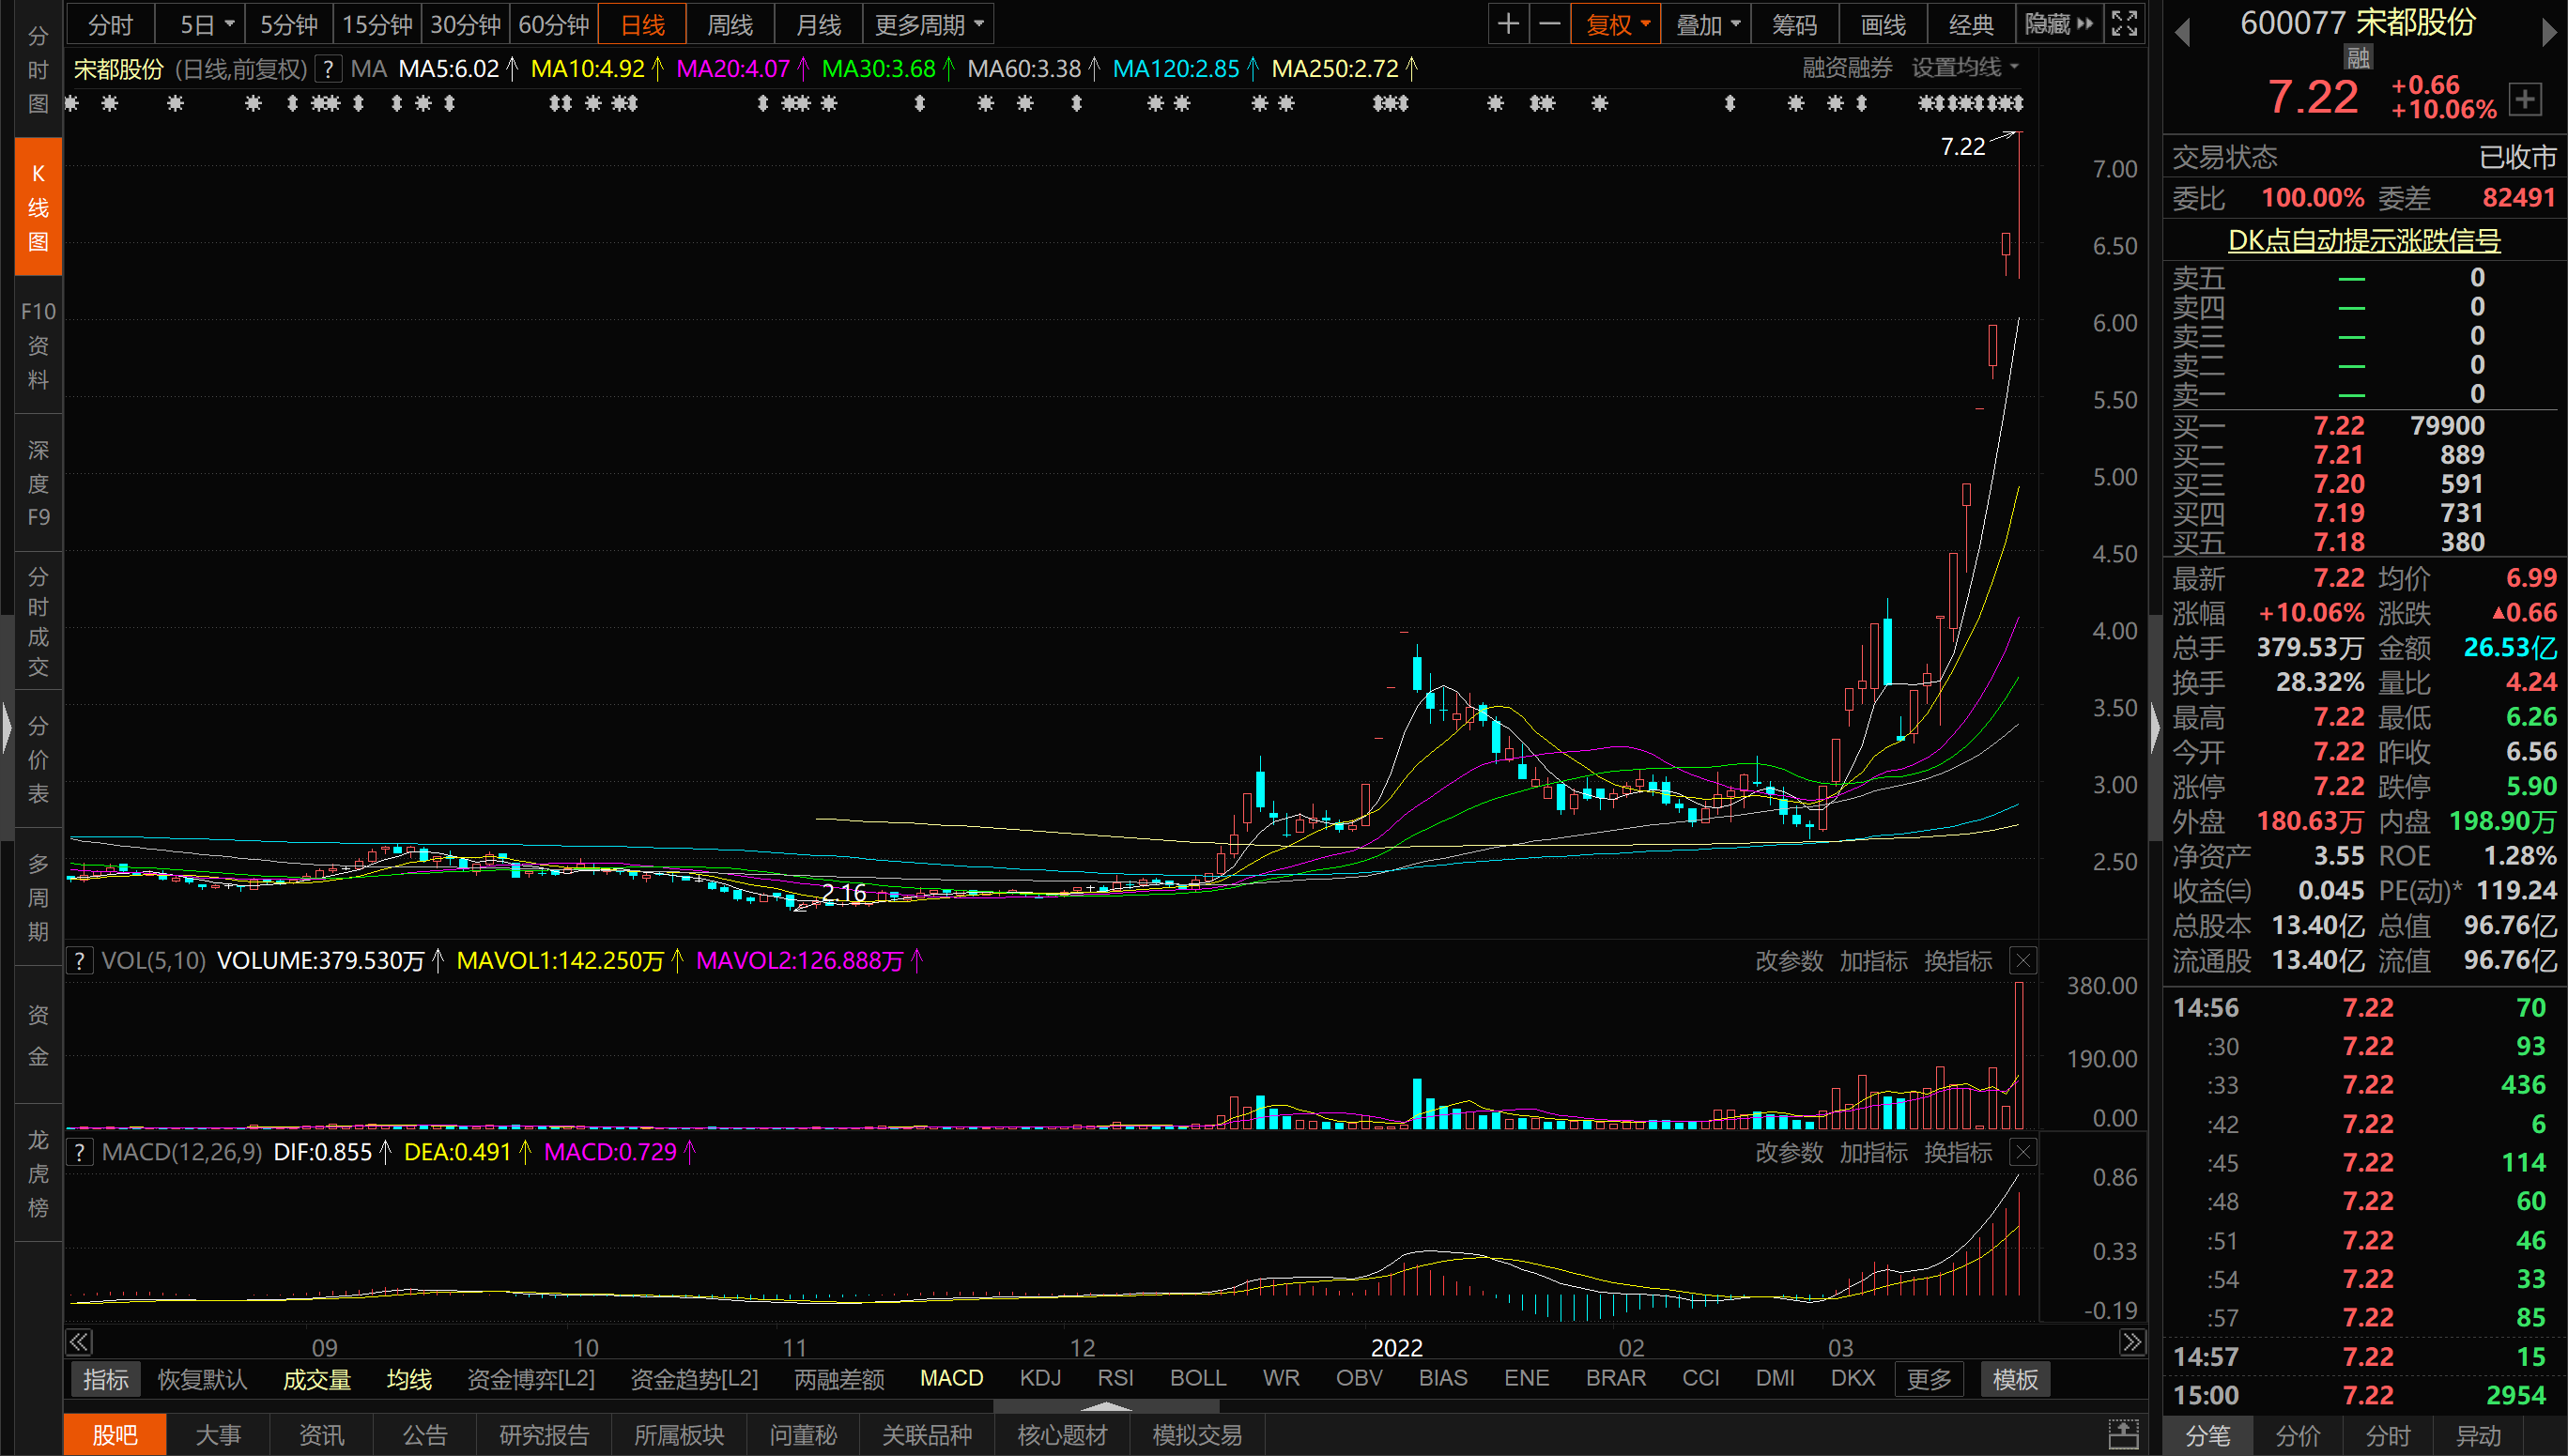Screen dimensions: 2568x1456
Task: Add stock to watchlist plus icon
Action: [2525, 99]
